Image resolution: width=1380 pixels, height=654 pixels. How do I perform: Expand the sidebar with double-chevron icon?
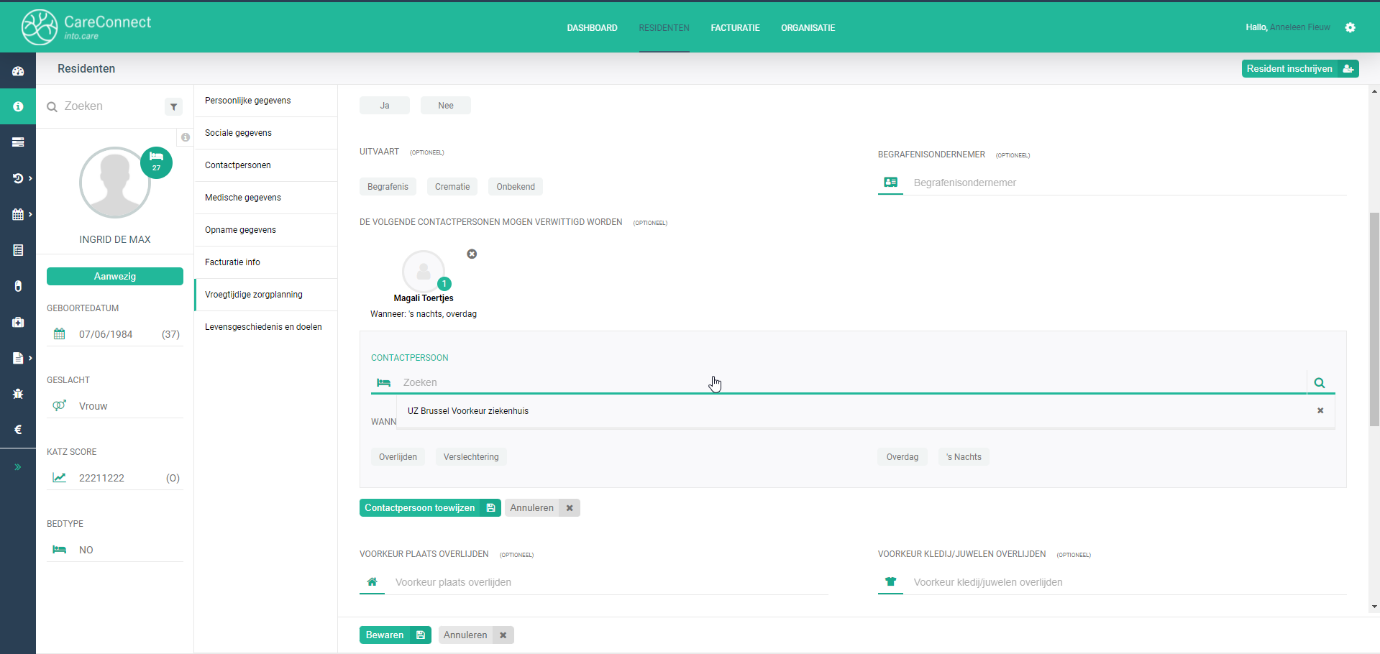point(17,466)
